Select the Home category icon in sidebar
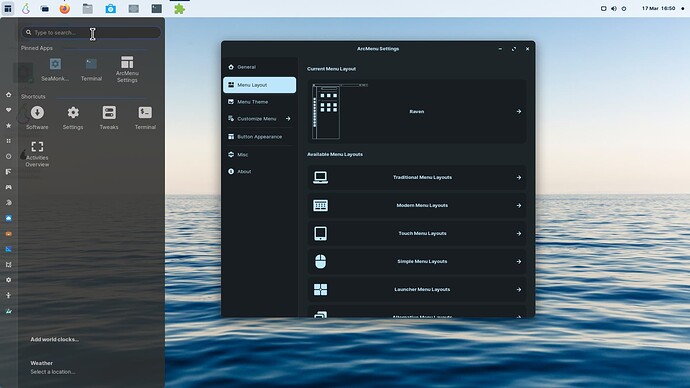This screenshot has width=690, height=388. 8,95
